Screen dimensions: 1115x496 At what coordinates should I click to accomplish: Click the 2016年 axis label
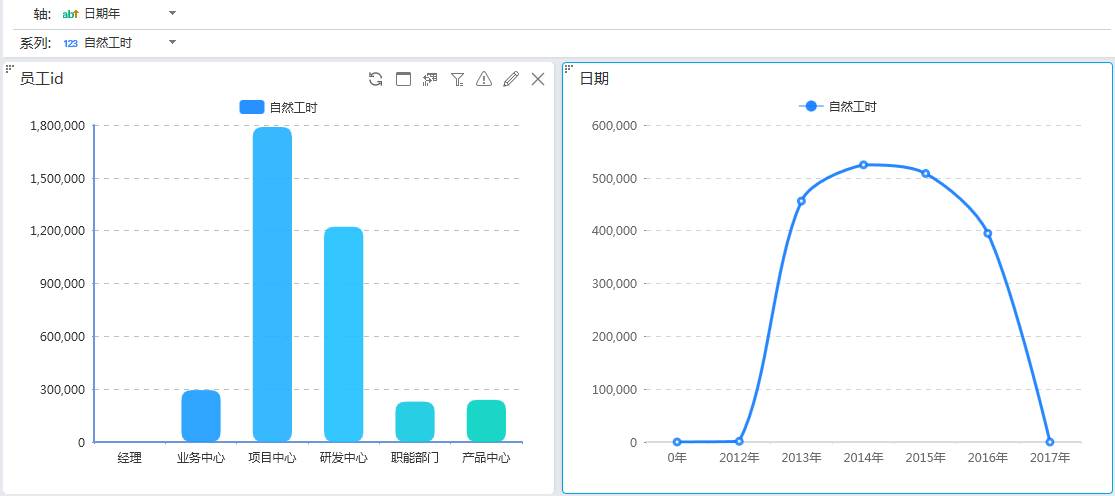(x=988, y=458)
